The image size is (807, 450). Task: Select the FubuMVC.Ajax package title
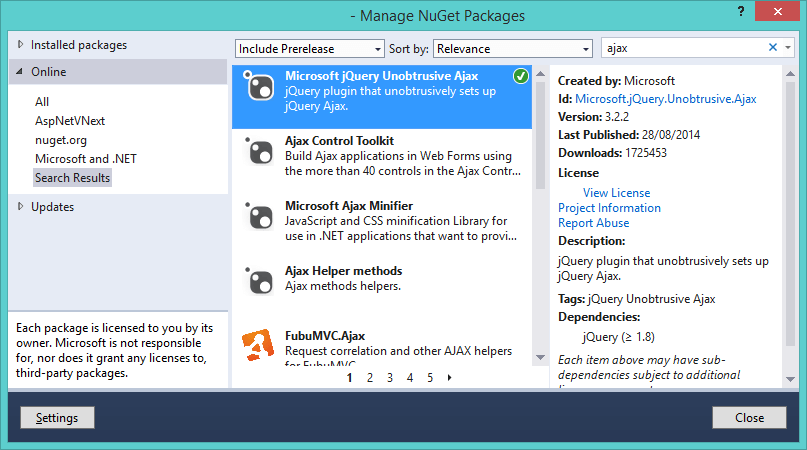(325, 336)
